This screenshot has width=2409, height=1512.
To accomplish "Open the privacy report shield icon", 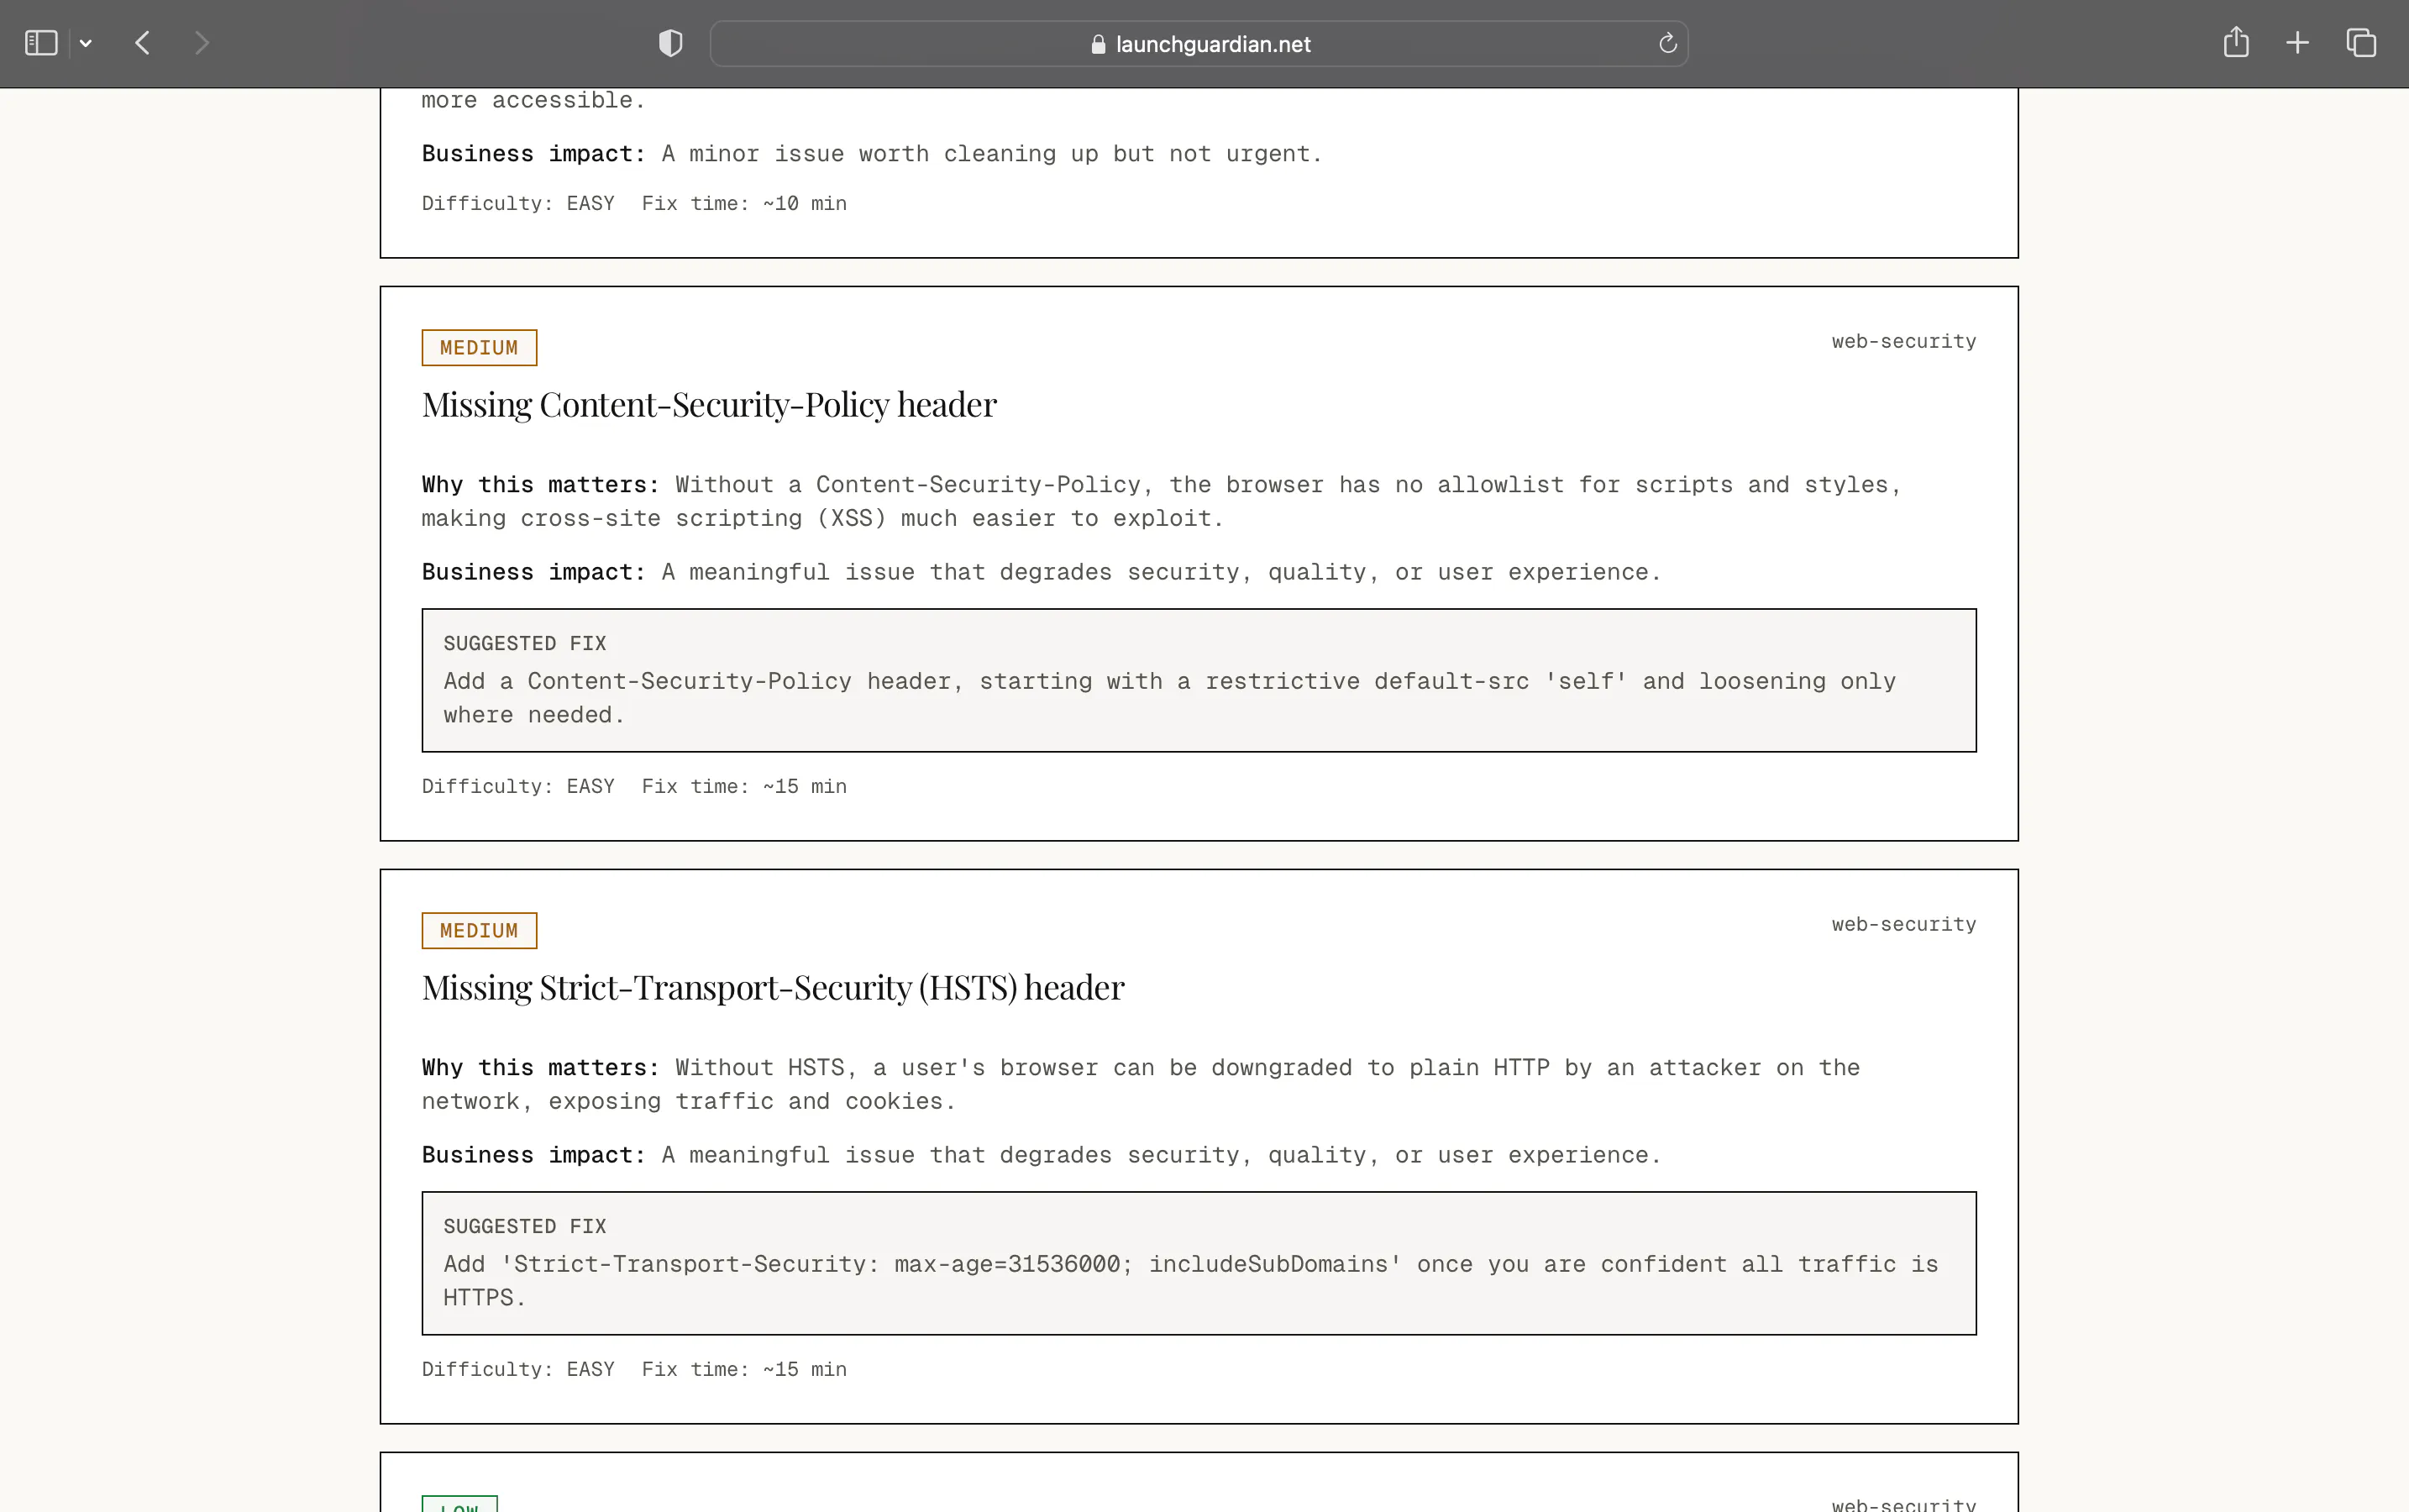I will tap(670, 43).
